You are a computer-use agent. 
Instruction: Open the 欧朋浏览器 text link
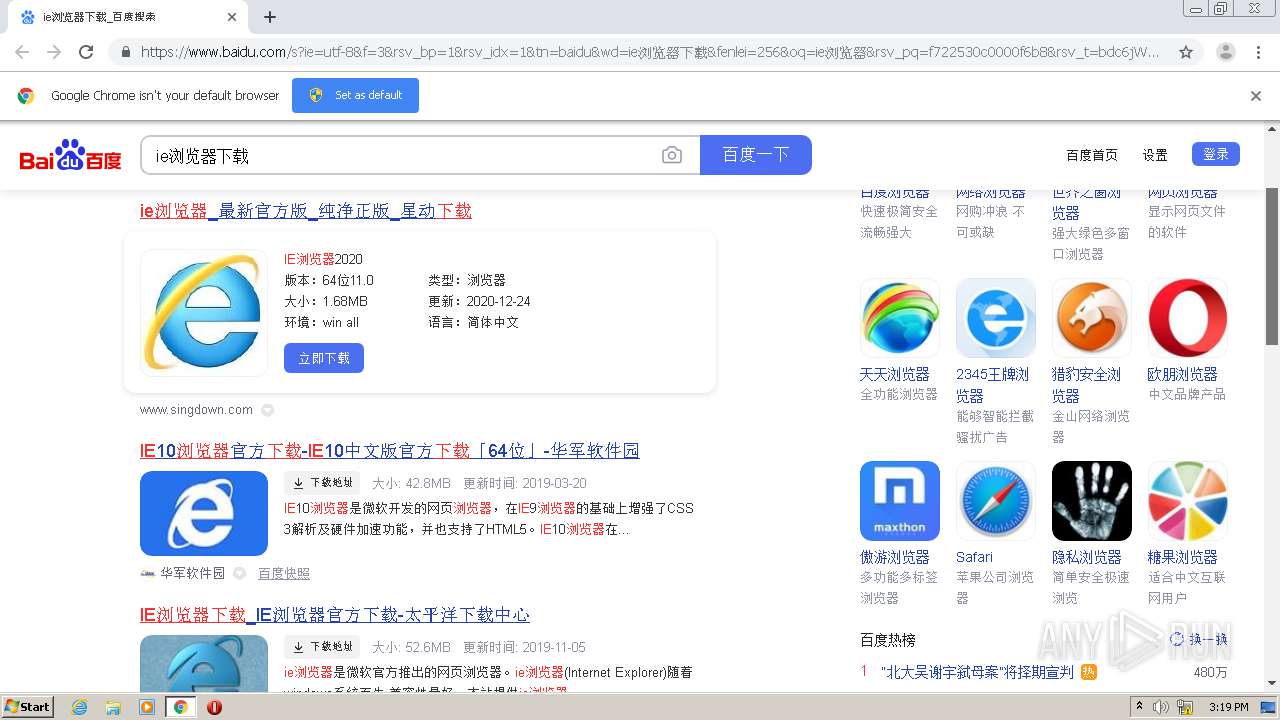pos(1183,374)
